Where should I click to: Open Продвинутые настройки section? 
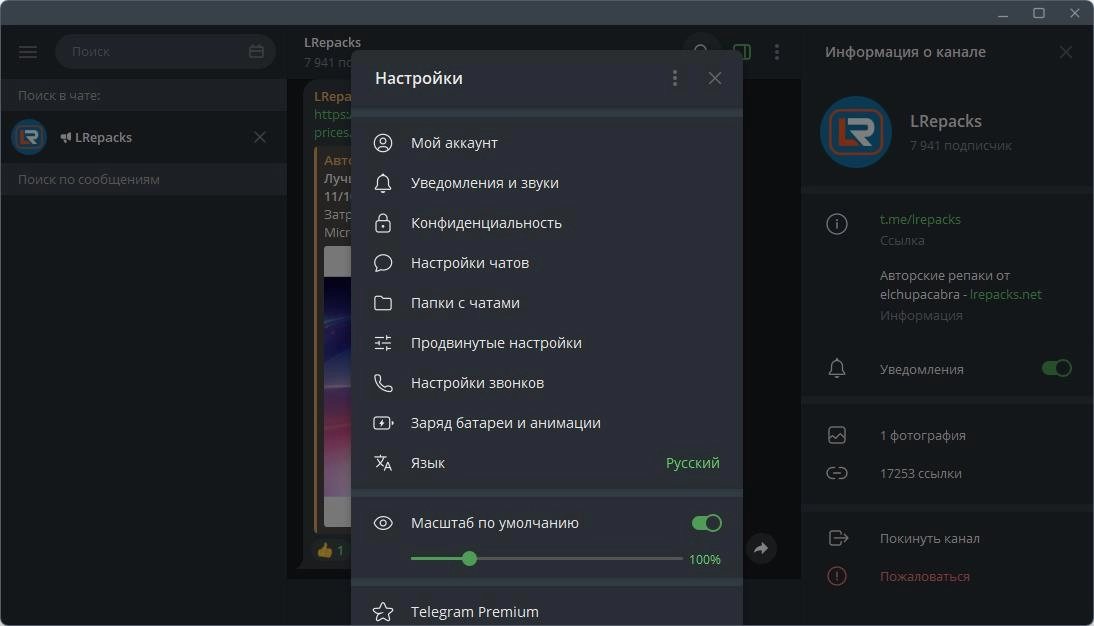(546, 343)
